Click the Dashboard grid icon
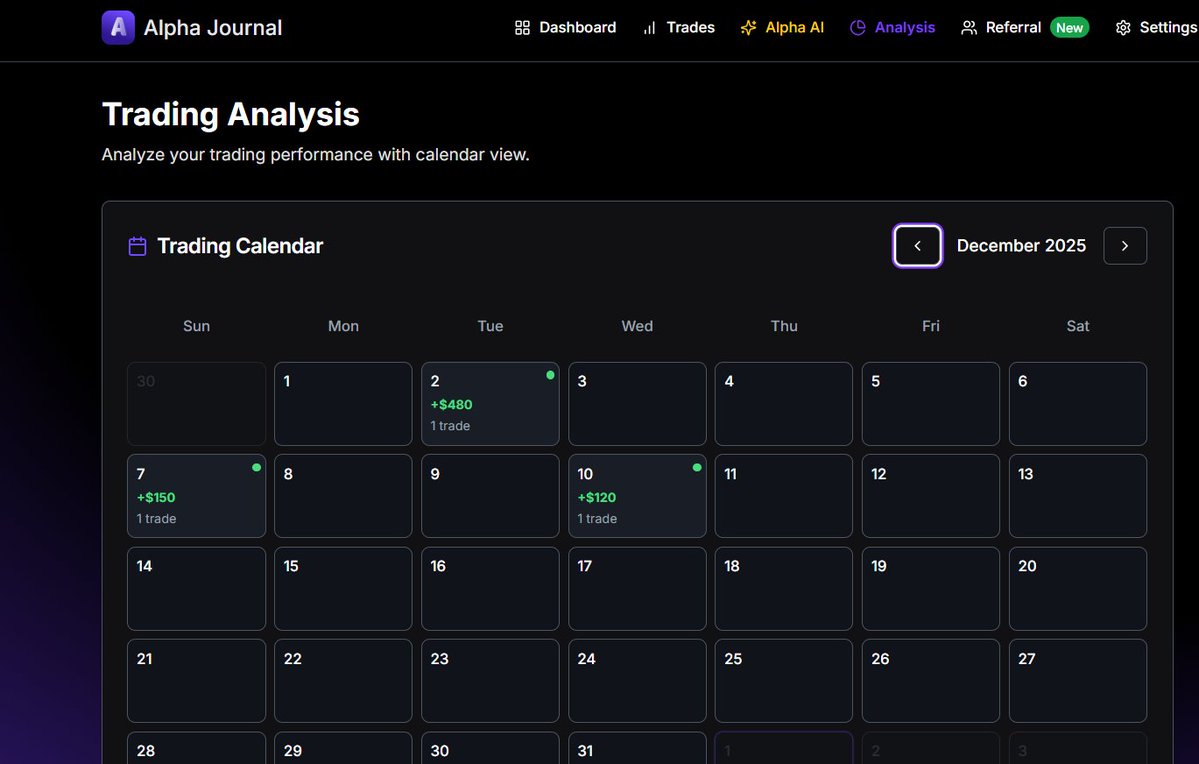The width and height of the screenshot is (1199, 764). click(522, 28)
